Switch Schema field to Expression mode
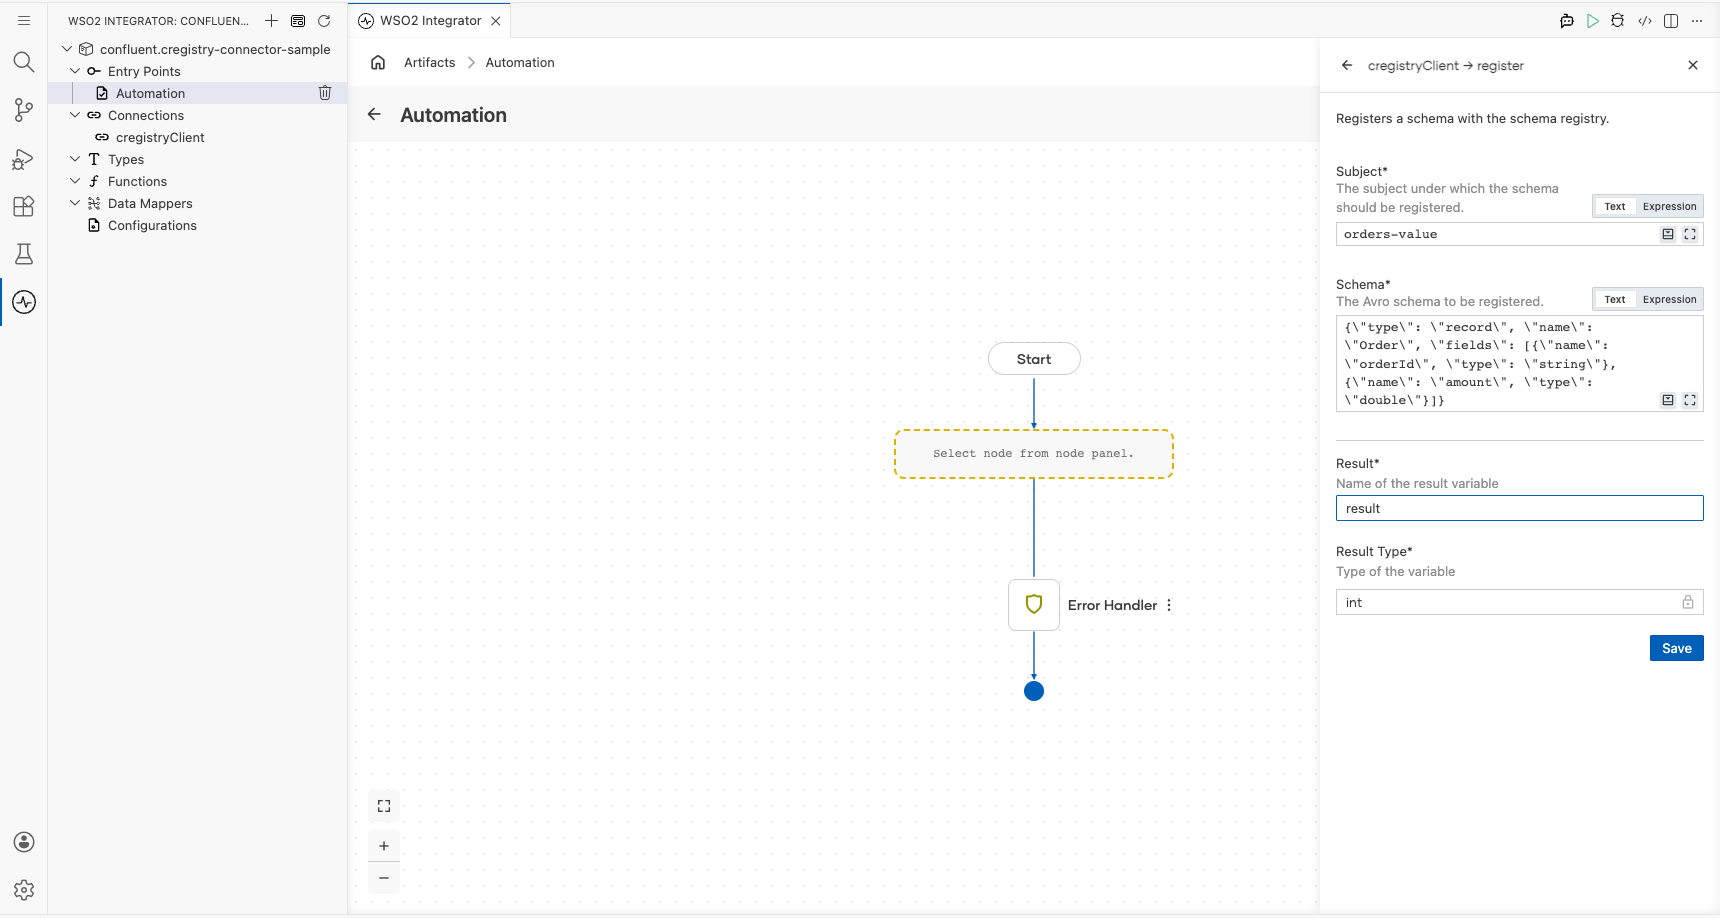Viewport: 1720px width, 918px height. click(1669, 299)
